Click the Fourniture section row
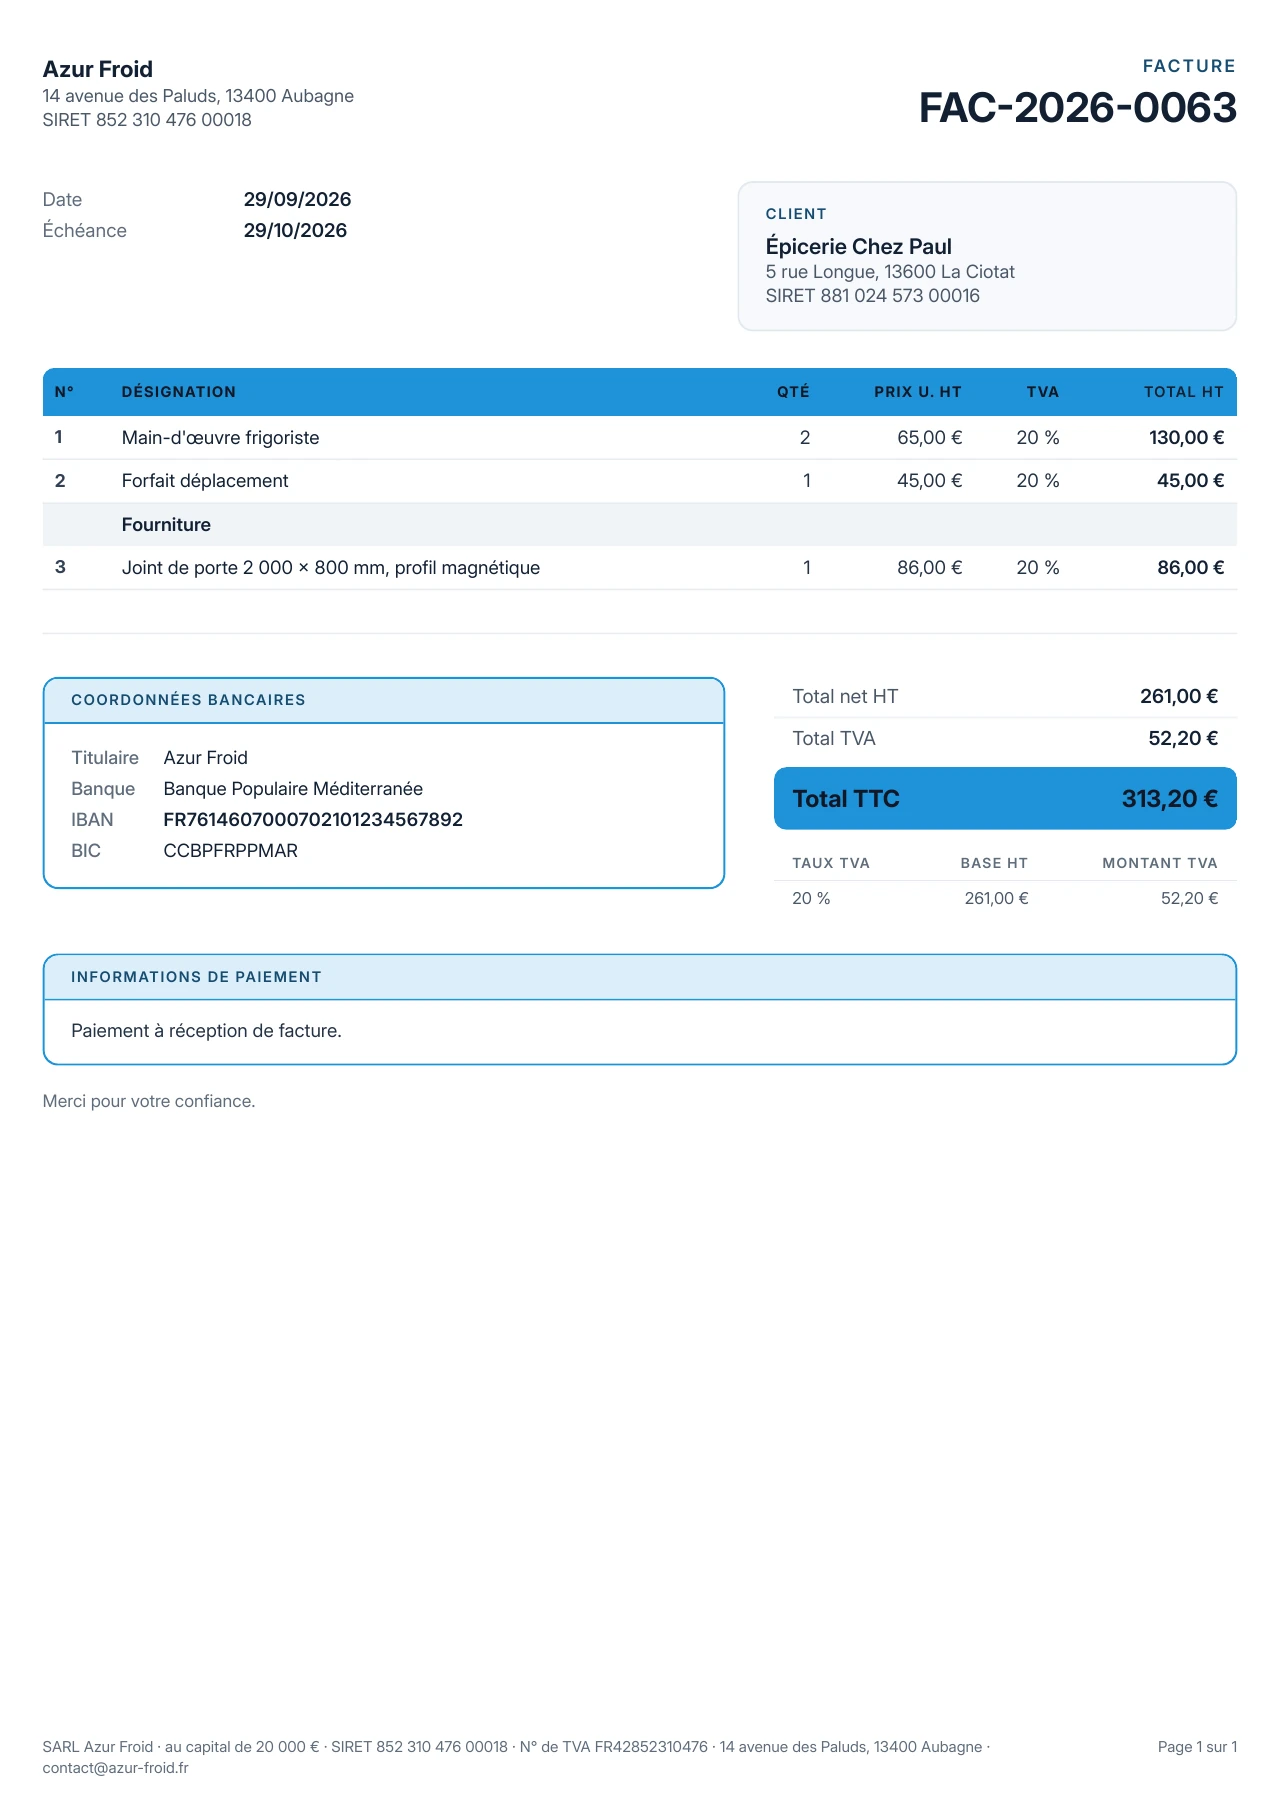The width and height of the screenshot is (1280, 1811). coord(640,525)
